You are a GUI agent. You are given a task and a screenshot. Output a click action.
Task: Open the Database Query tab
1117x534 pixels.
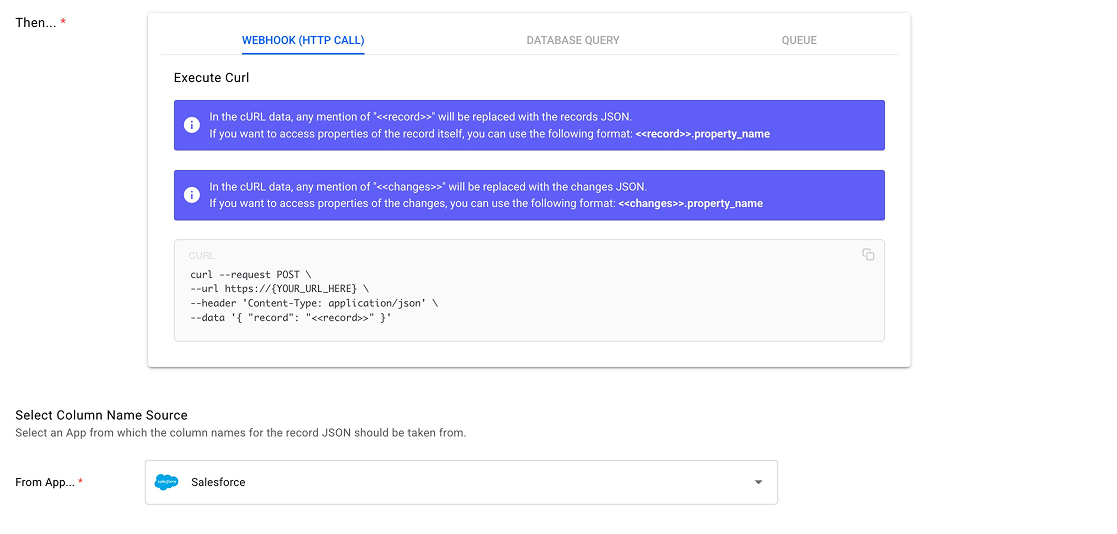click(x=573, y=41)
